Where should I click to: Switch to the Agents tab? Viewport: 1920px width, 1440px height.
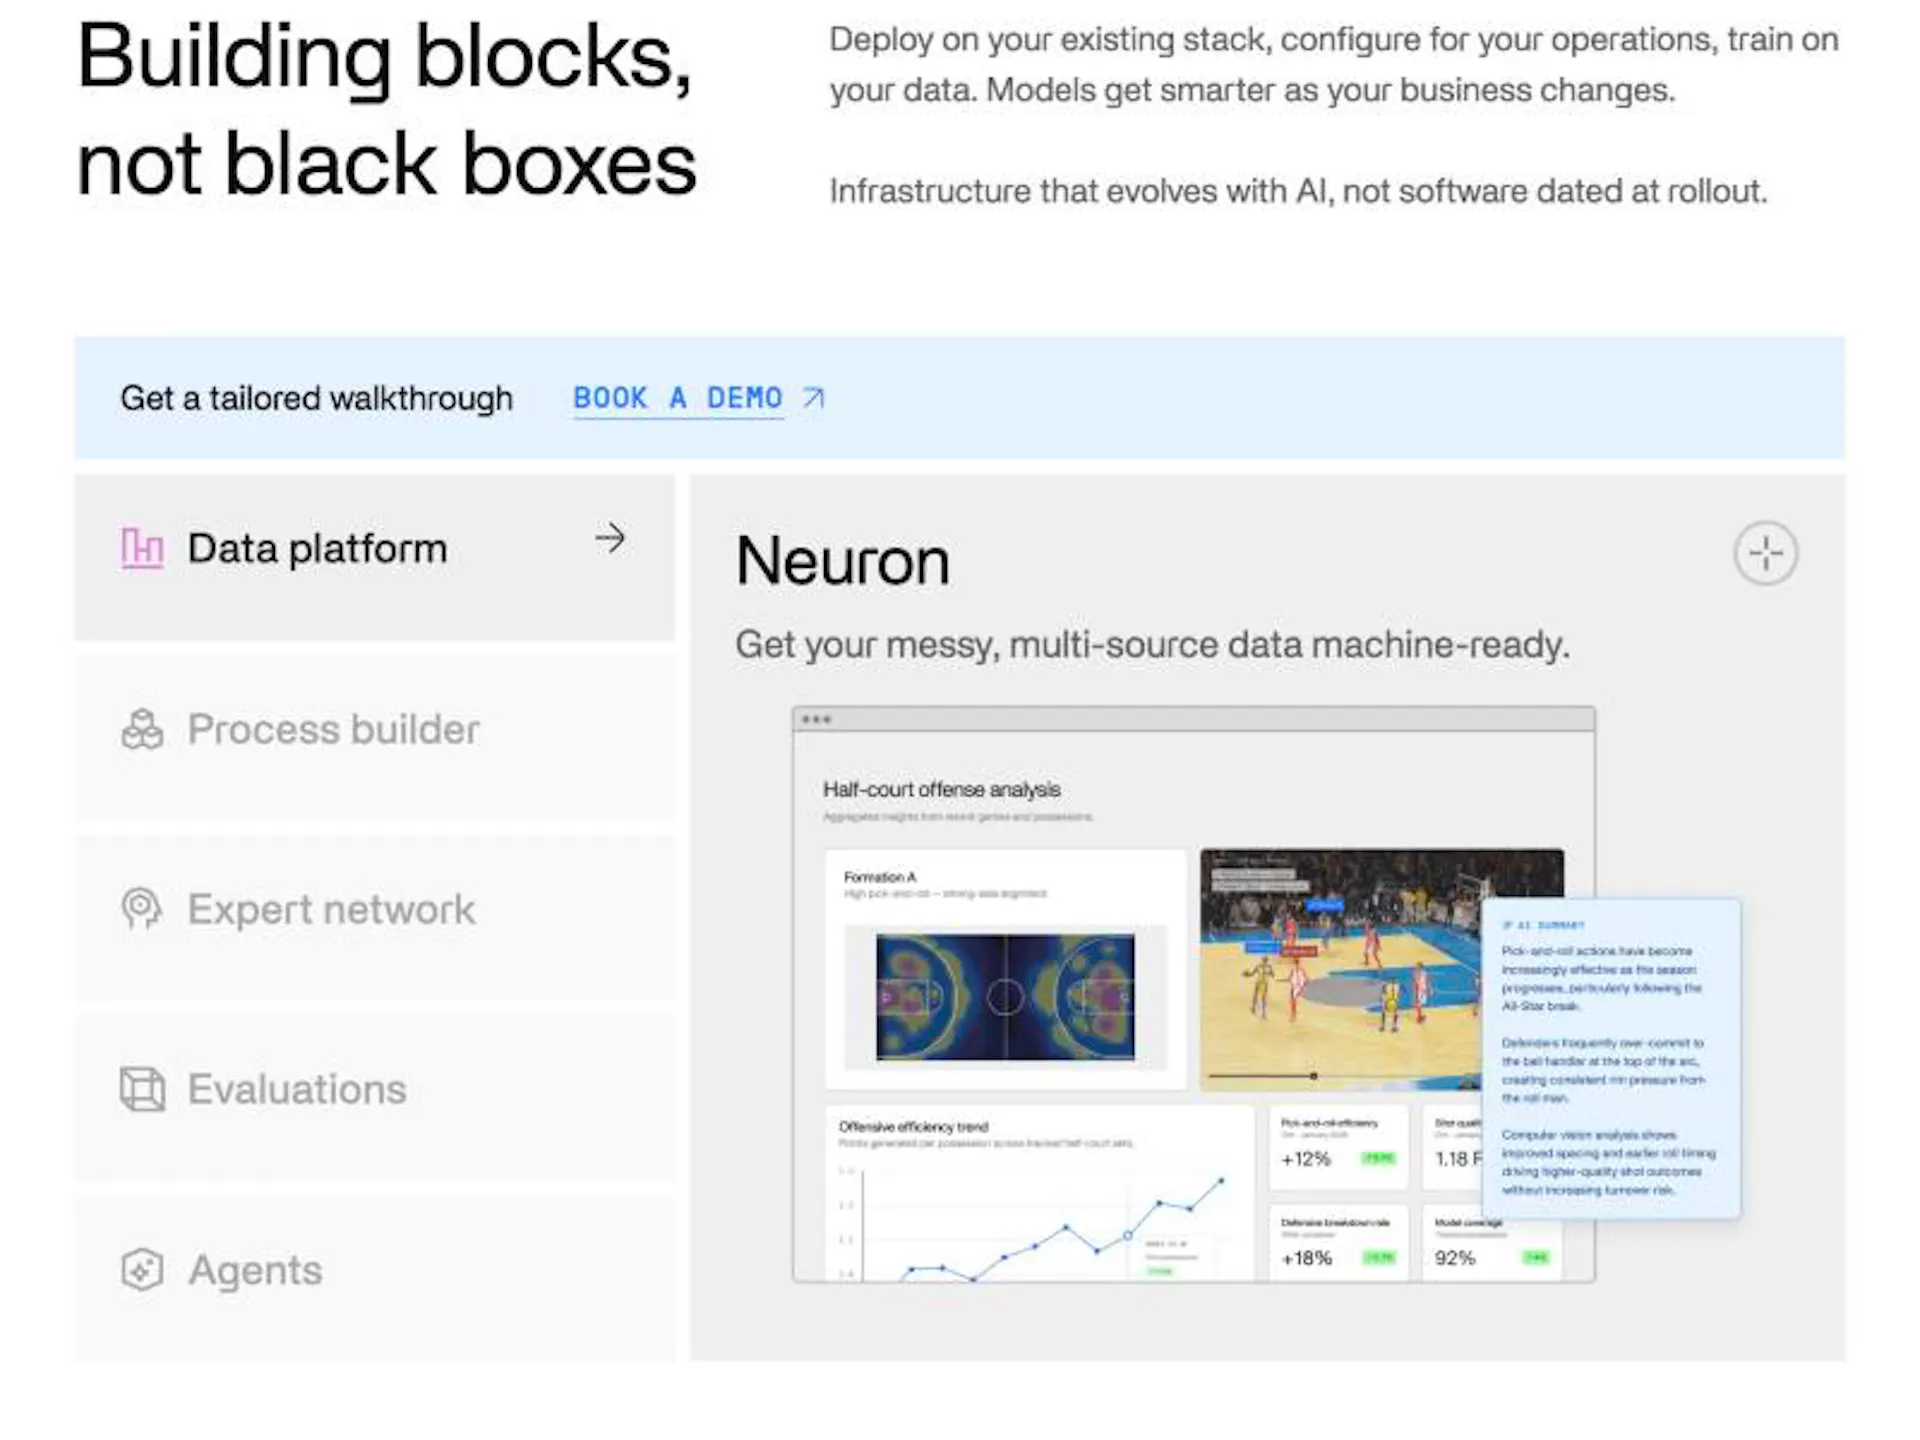(x=374, y=1278)
